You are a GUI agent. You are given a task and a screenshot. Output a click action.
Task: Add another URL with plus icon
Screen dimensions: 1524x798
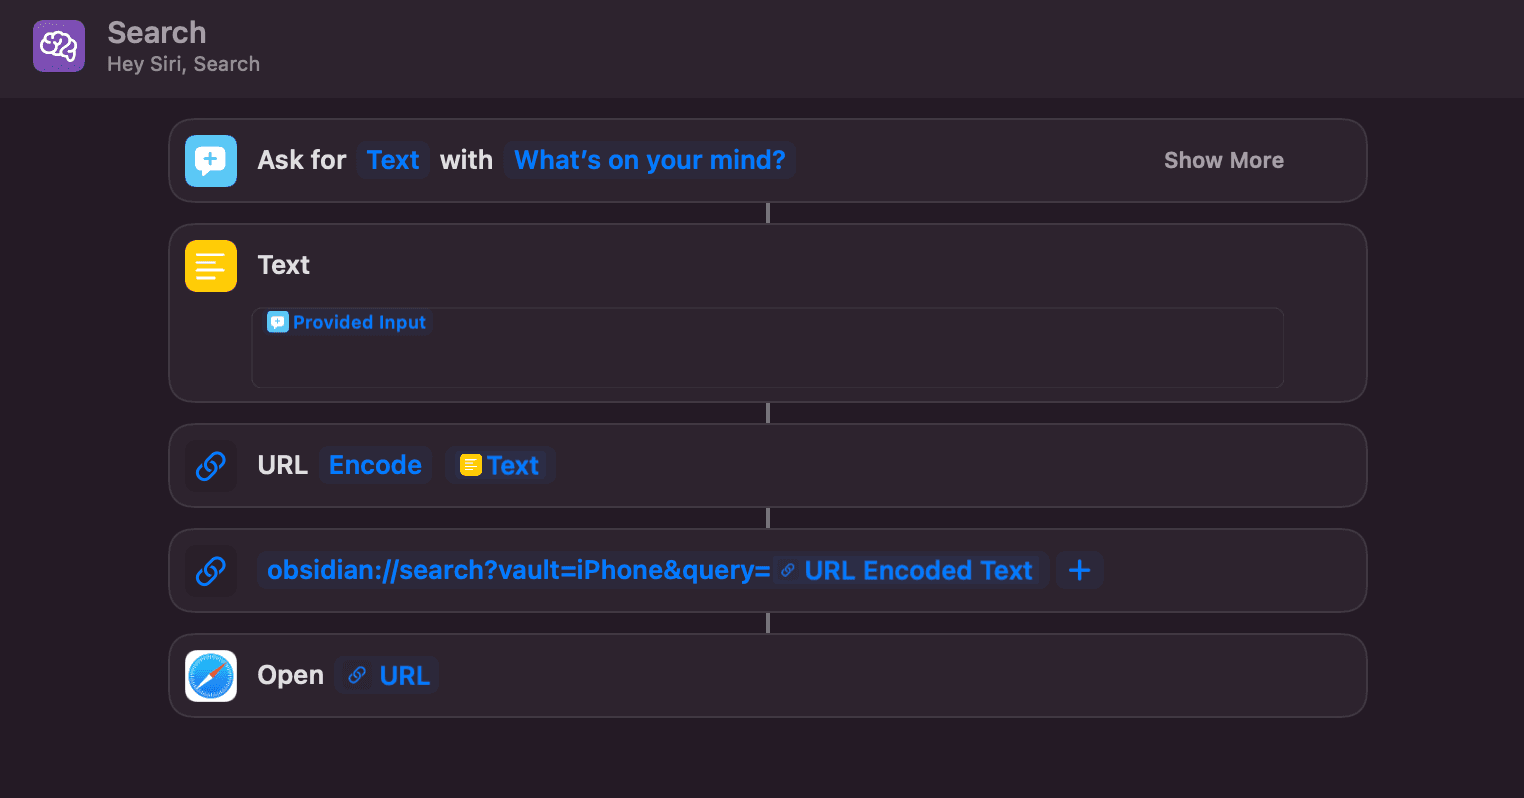[1080, 570]
